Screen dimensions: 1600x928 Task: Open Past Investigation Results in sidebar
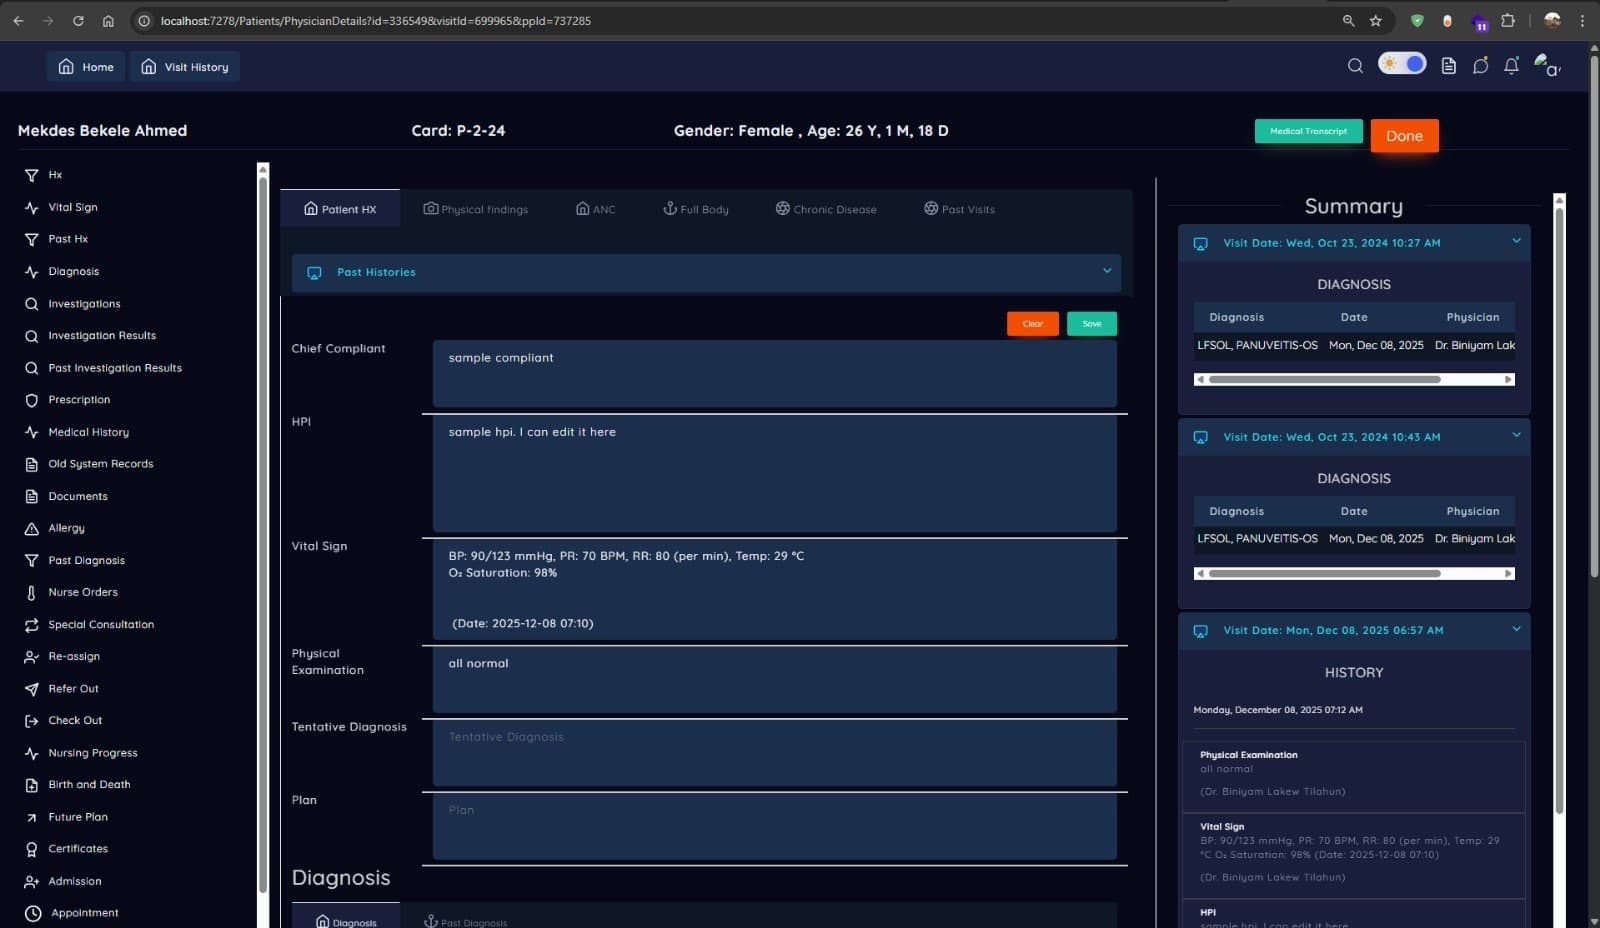click(104, 368)
